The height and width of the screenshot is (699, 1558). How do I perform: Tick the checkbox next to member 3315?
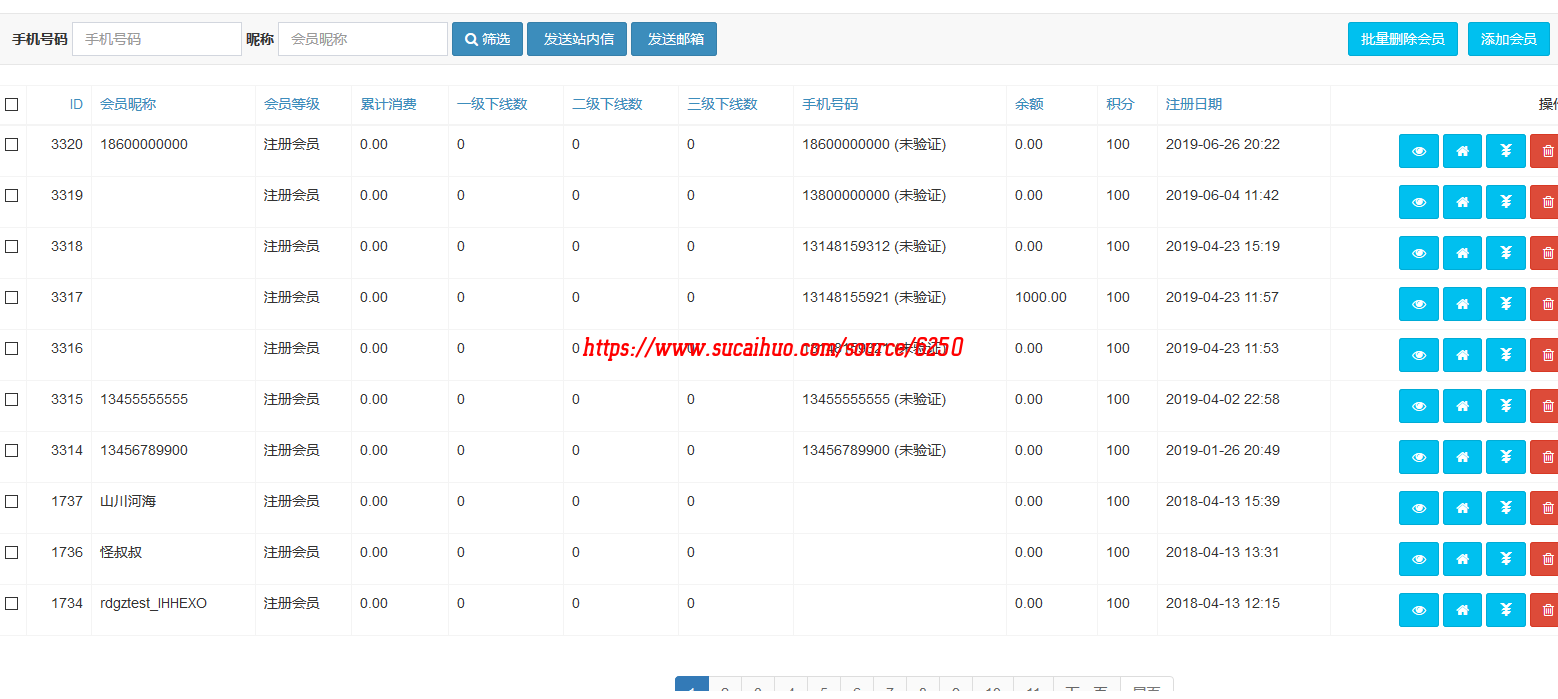[12, 399]
